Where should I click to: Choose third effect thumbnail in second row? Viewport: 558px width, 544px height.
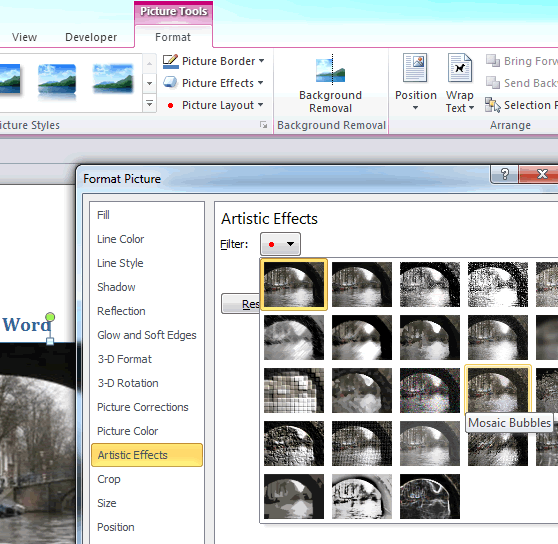(x=430, y=338)
